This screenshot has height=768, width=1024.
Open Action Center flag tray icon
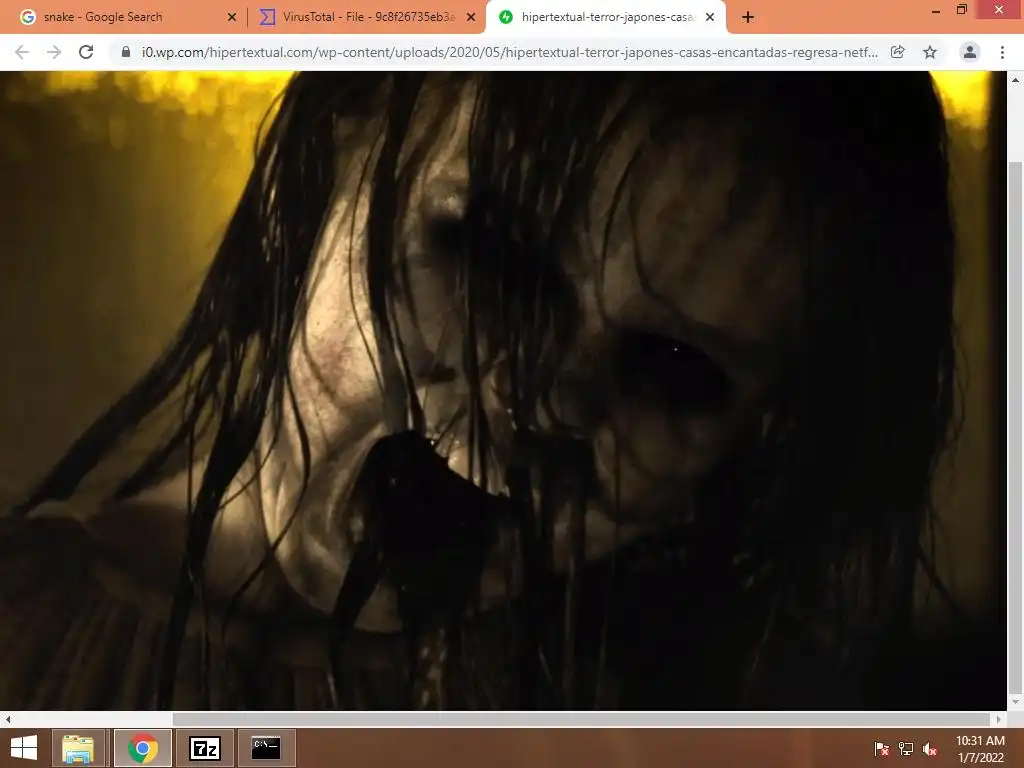pos(881,748)
